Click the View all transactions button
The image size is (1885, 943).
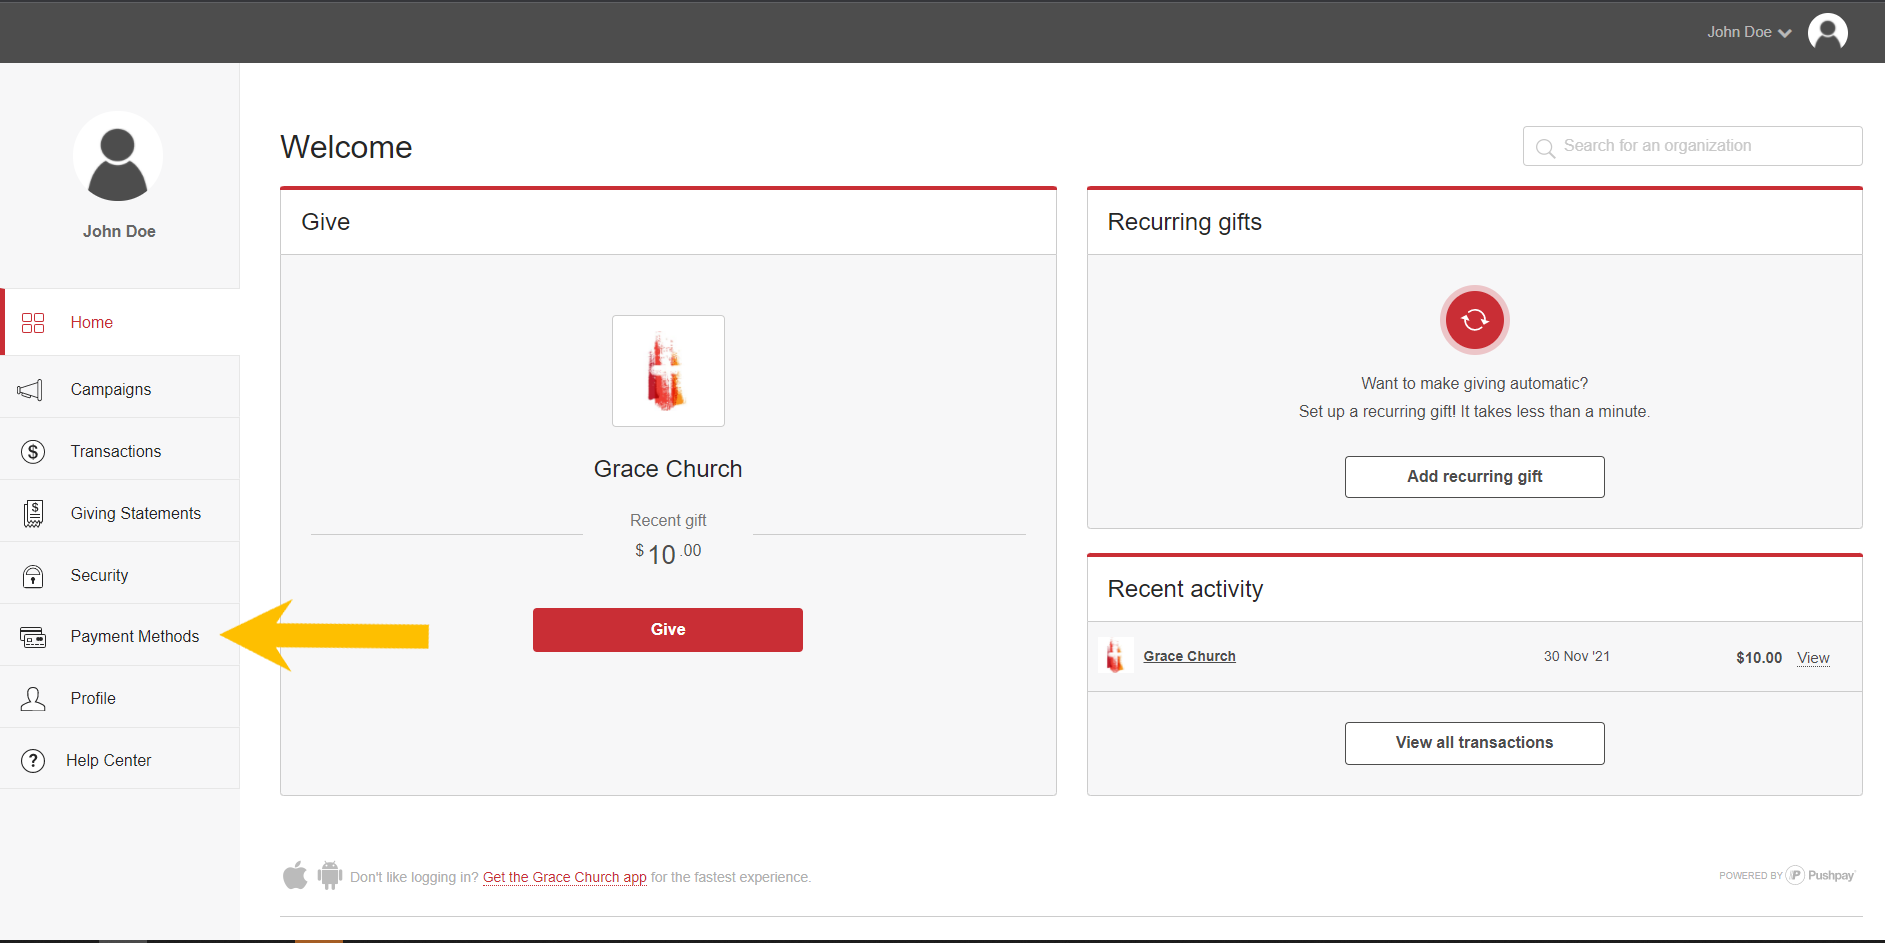[x=1474, y=743]
